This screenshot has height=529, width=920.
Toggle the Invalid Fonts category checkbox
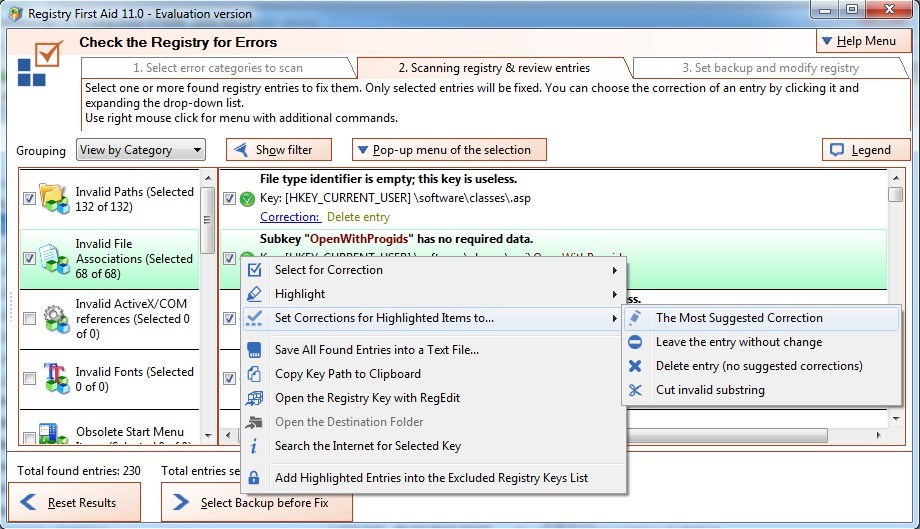29,378
